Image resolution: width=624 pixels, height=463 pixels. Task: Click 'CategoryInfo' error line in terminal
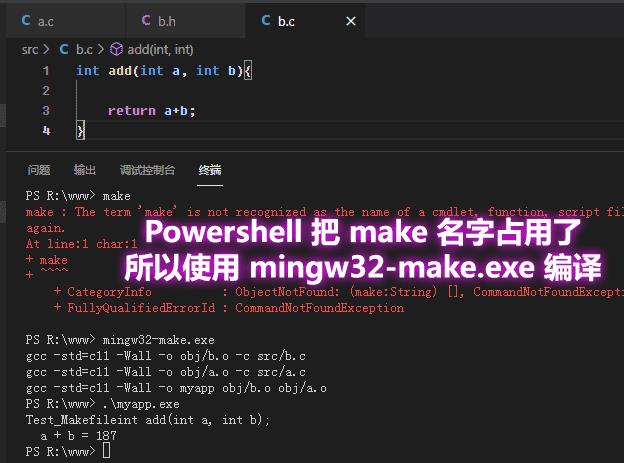pos(338,292)
